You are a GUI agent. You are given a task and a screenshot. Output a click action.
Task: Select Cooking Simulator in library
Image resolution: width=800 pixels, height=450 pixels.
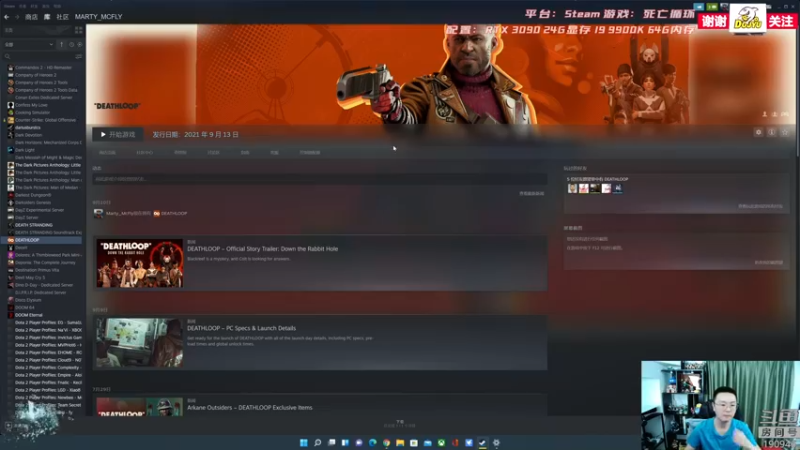click(x=33, y=112)
